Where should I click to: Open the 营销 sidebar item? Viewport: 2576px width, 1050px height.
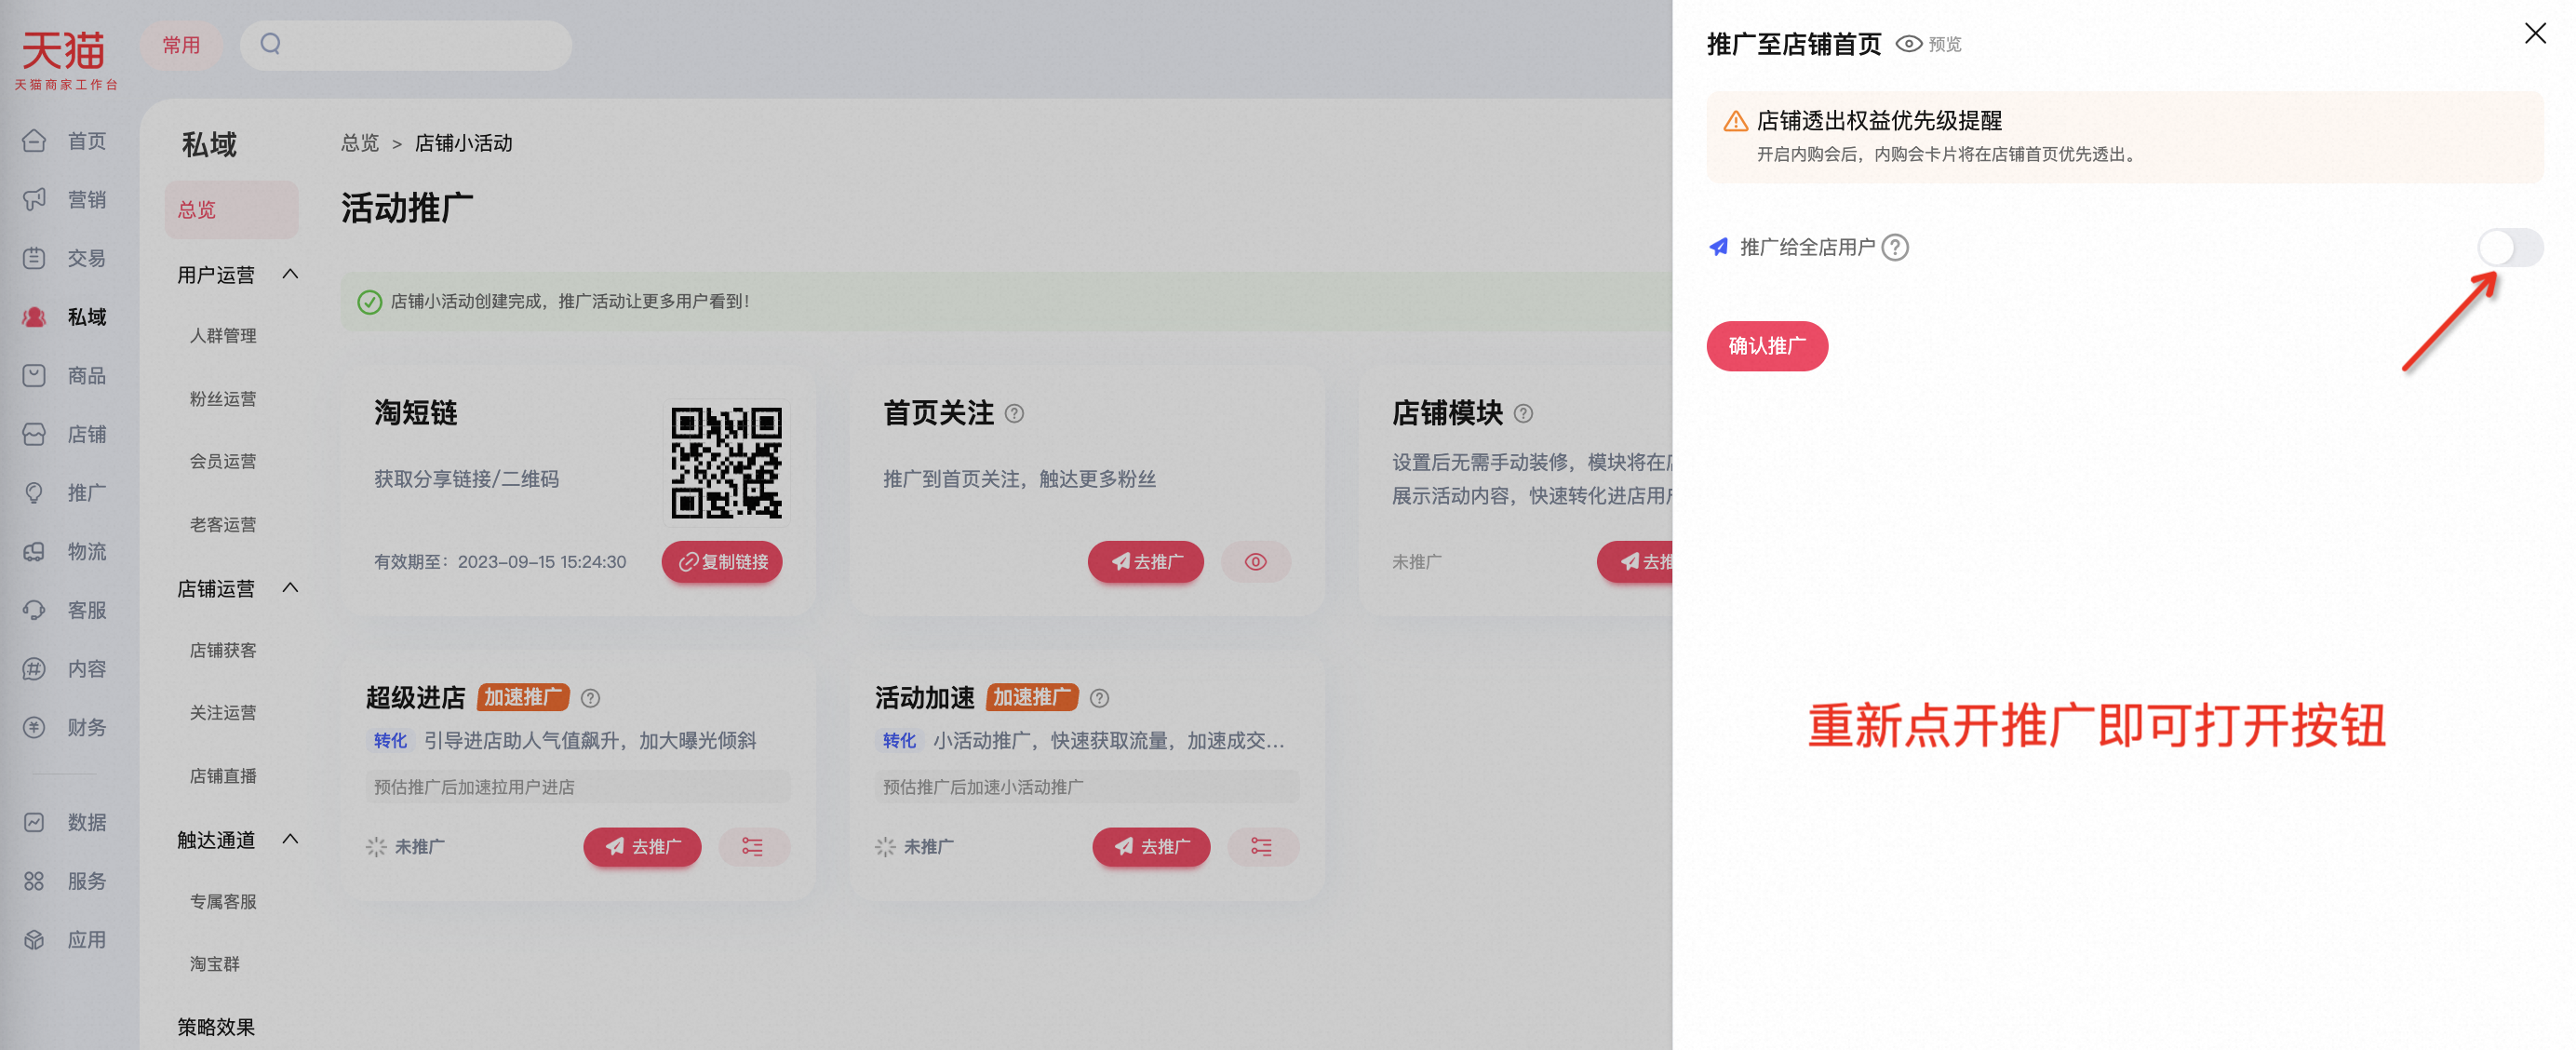pyautogui.click(x=66, y=200)
